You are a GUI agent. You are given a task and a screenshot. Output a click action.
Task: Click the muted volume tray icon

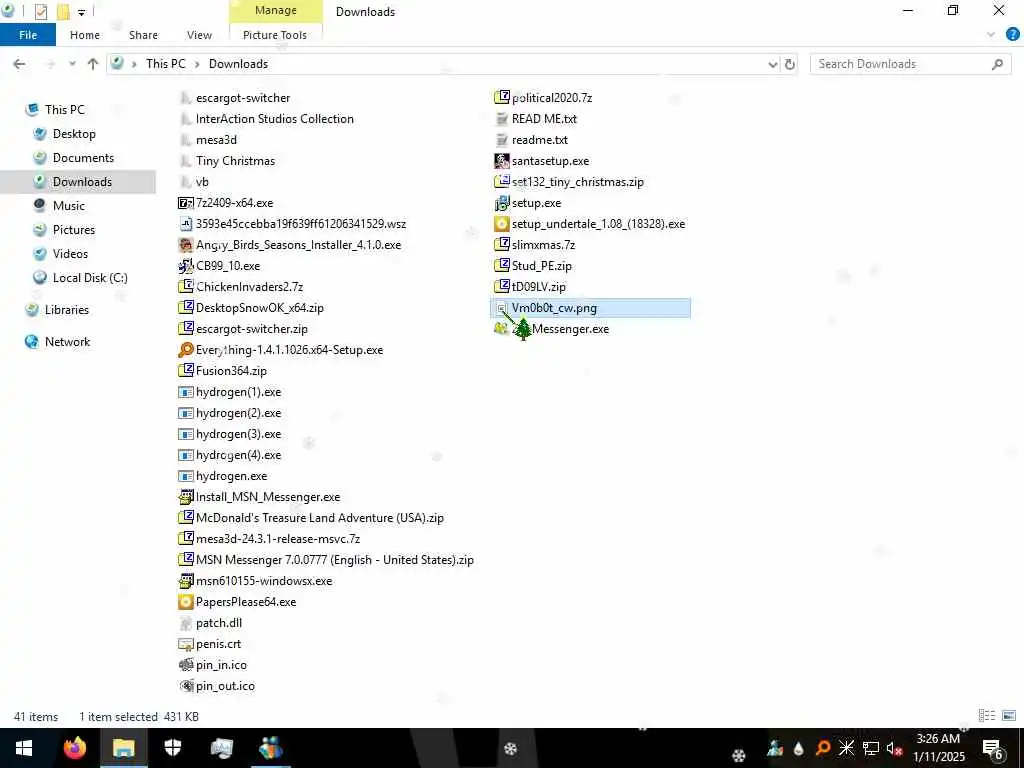pyautogui.click(x=894, y=749)
